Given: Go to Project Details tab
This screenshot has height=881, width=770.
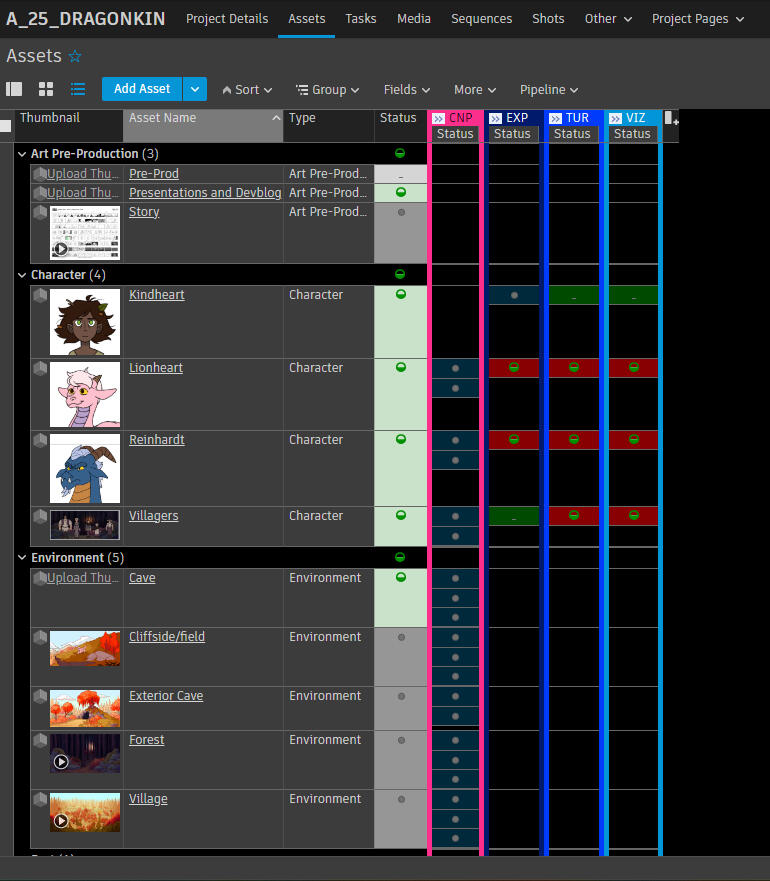Looking at the screenshot, I should coord(227,19).
